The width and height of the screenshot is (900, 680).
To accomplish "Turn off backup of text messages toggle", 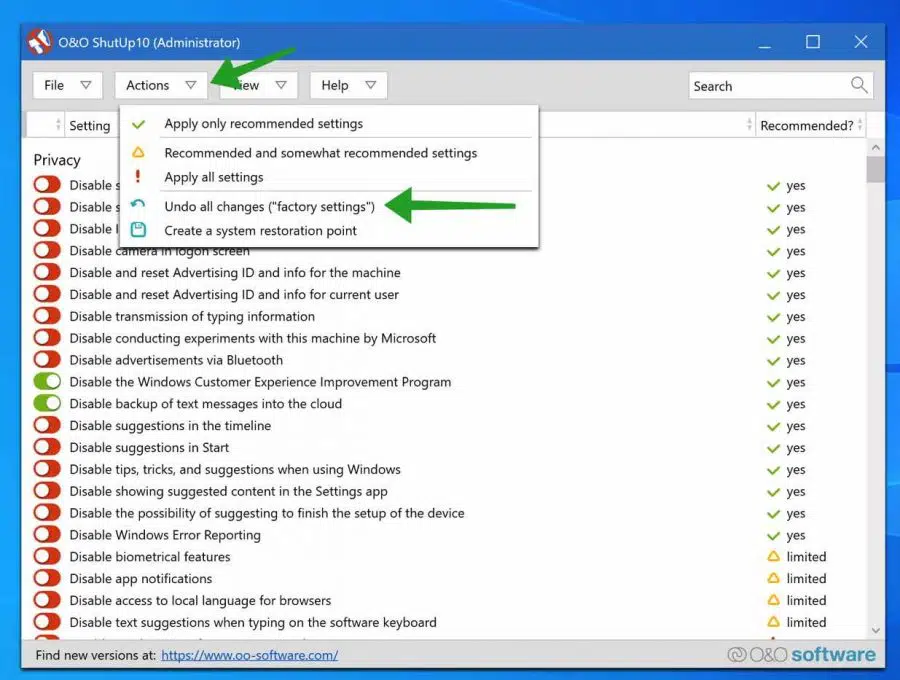I will (x=47, y=403).
